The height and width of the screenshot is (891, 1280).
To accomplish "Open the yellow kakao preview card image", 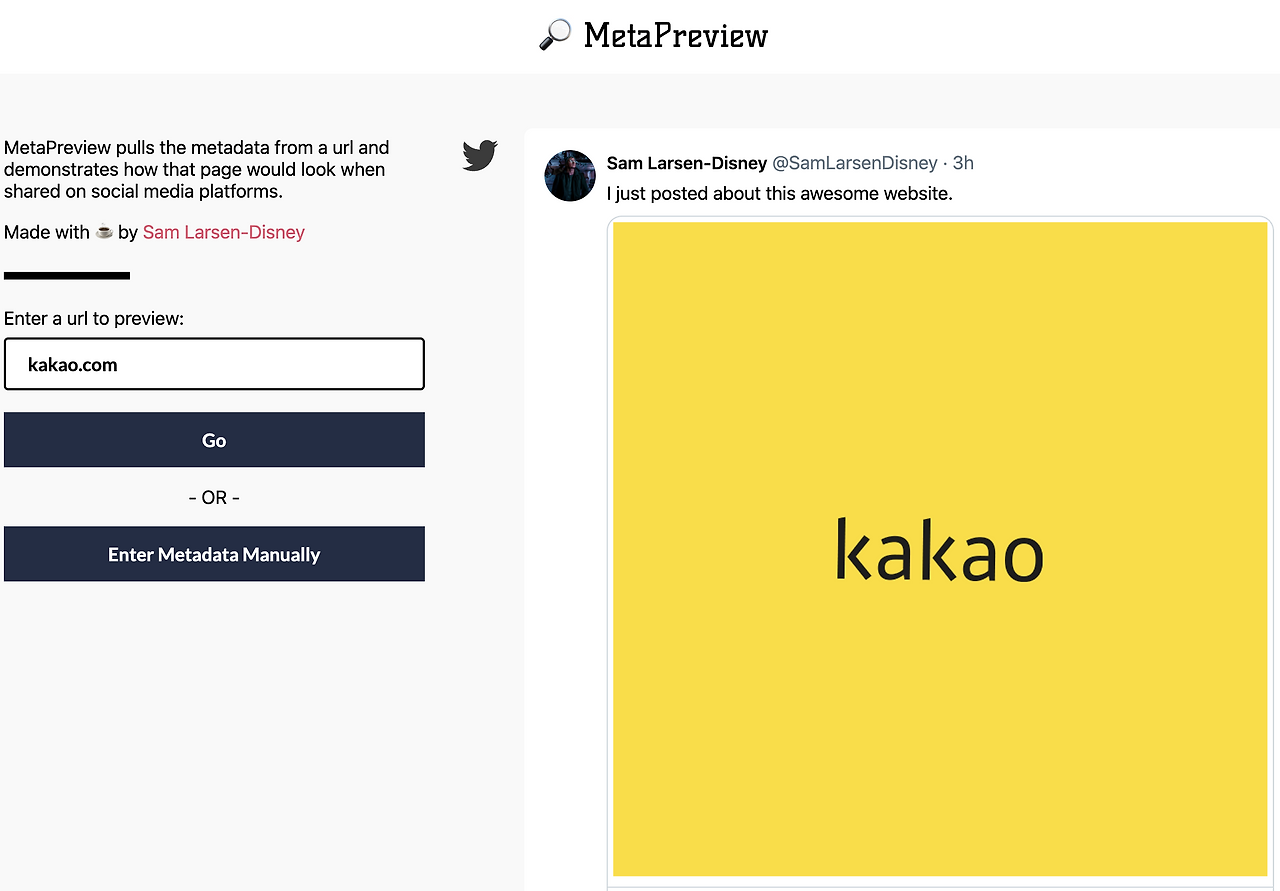I will (940, 549).
